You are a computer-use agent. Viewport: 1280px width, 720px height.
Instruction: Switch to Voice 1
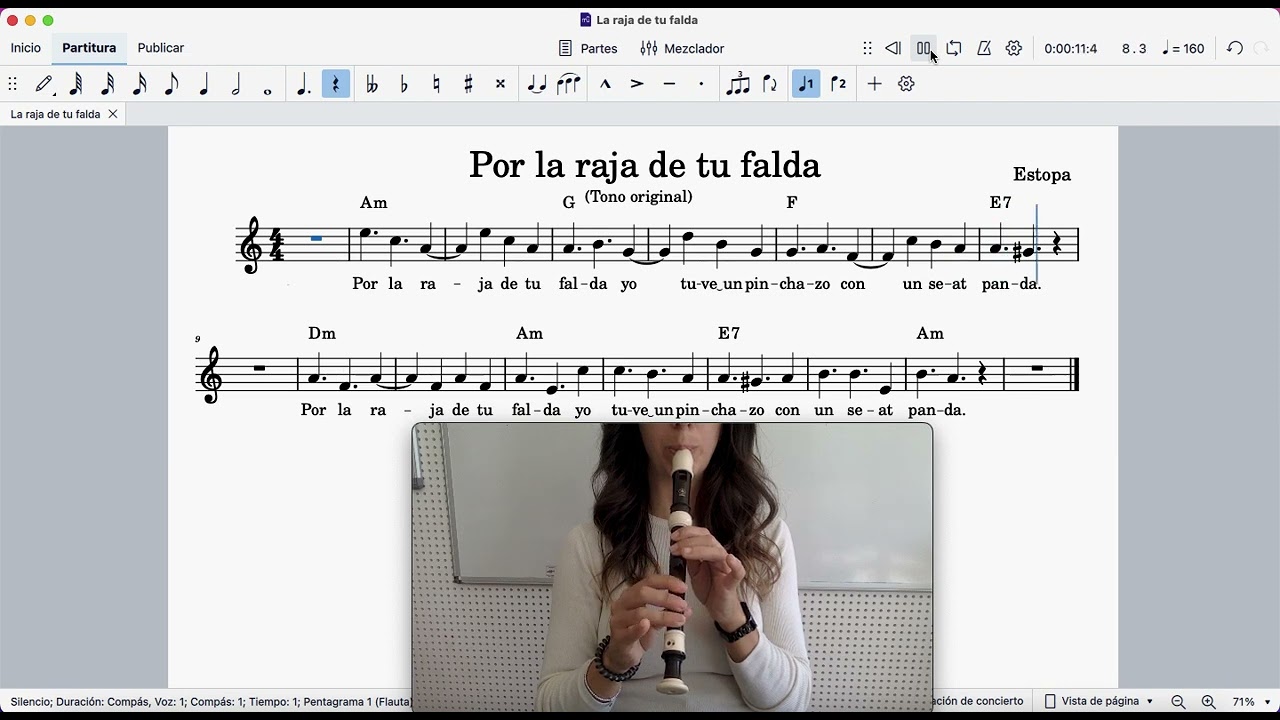click(806, 85)
